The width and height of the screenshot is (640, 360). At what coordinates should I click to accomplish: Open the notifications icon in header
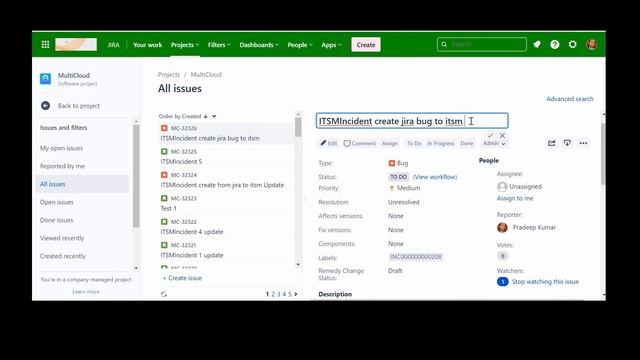click(537, 44)
